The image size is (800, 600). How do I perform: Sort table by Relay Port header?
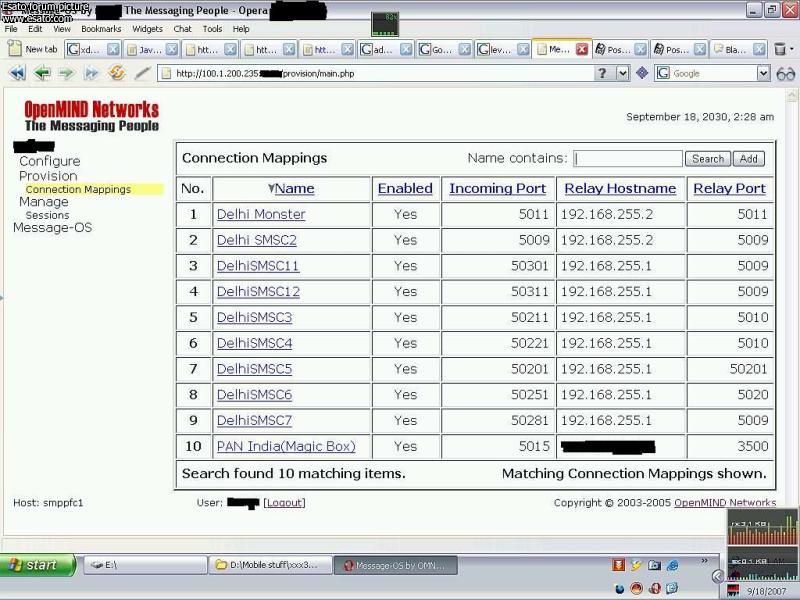730,189
